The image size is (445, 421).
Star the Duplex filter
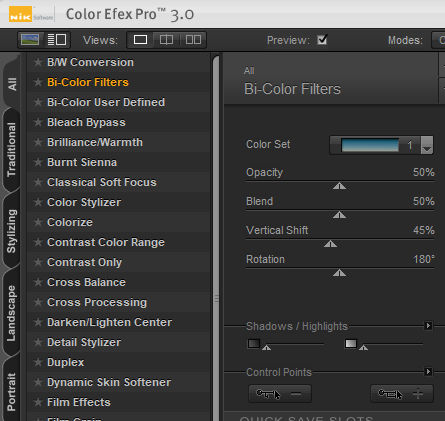pos(38,362)
